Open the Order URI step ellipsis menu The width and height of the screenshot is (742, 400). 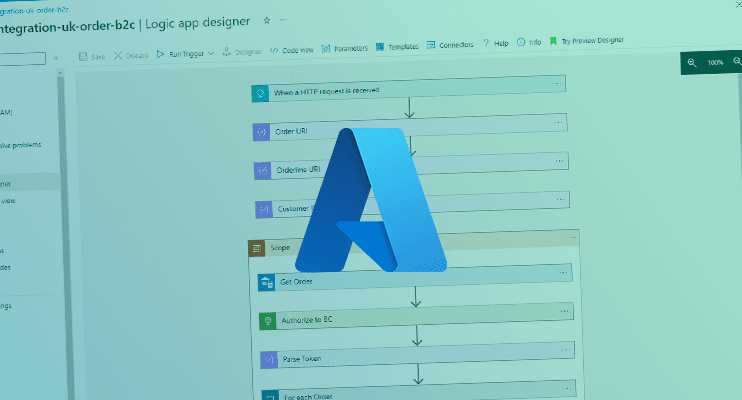click(558, 123)
